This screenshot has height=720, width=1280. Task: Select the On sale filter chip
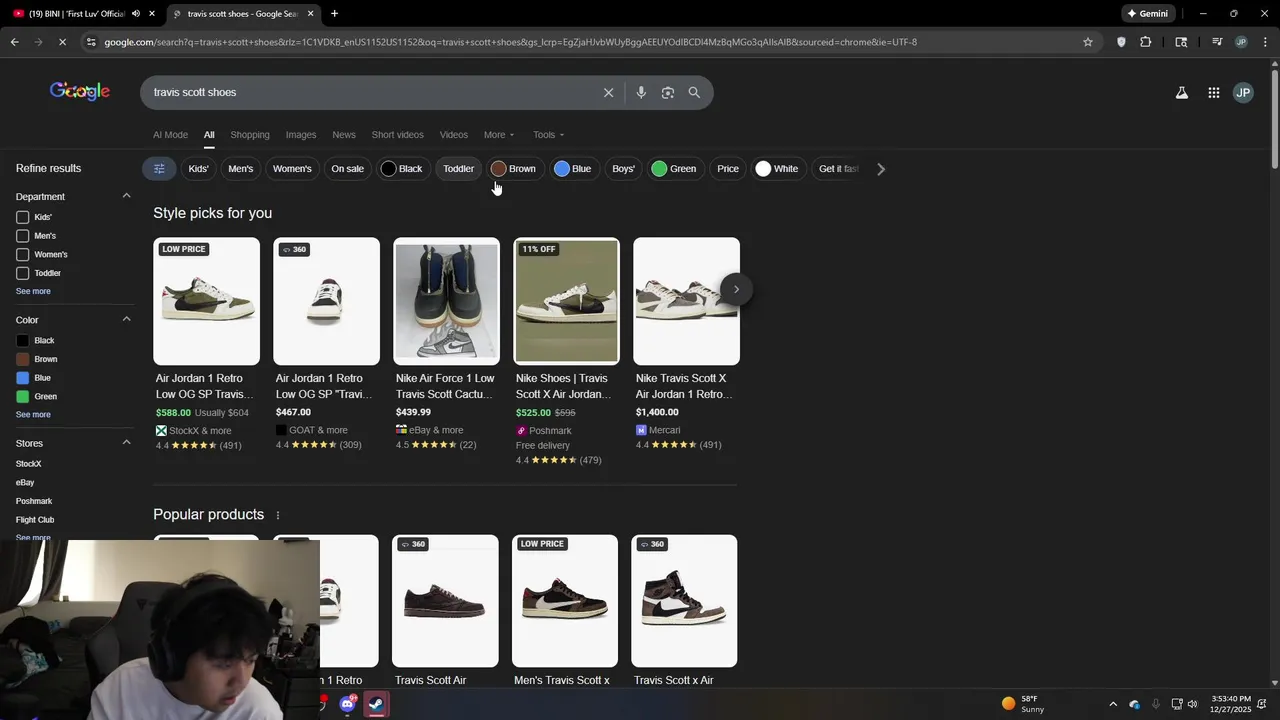coord(348,168)
